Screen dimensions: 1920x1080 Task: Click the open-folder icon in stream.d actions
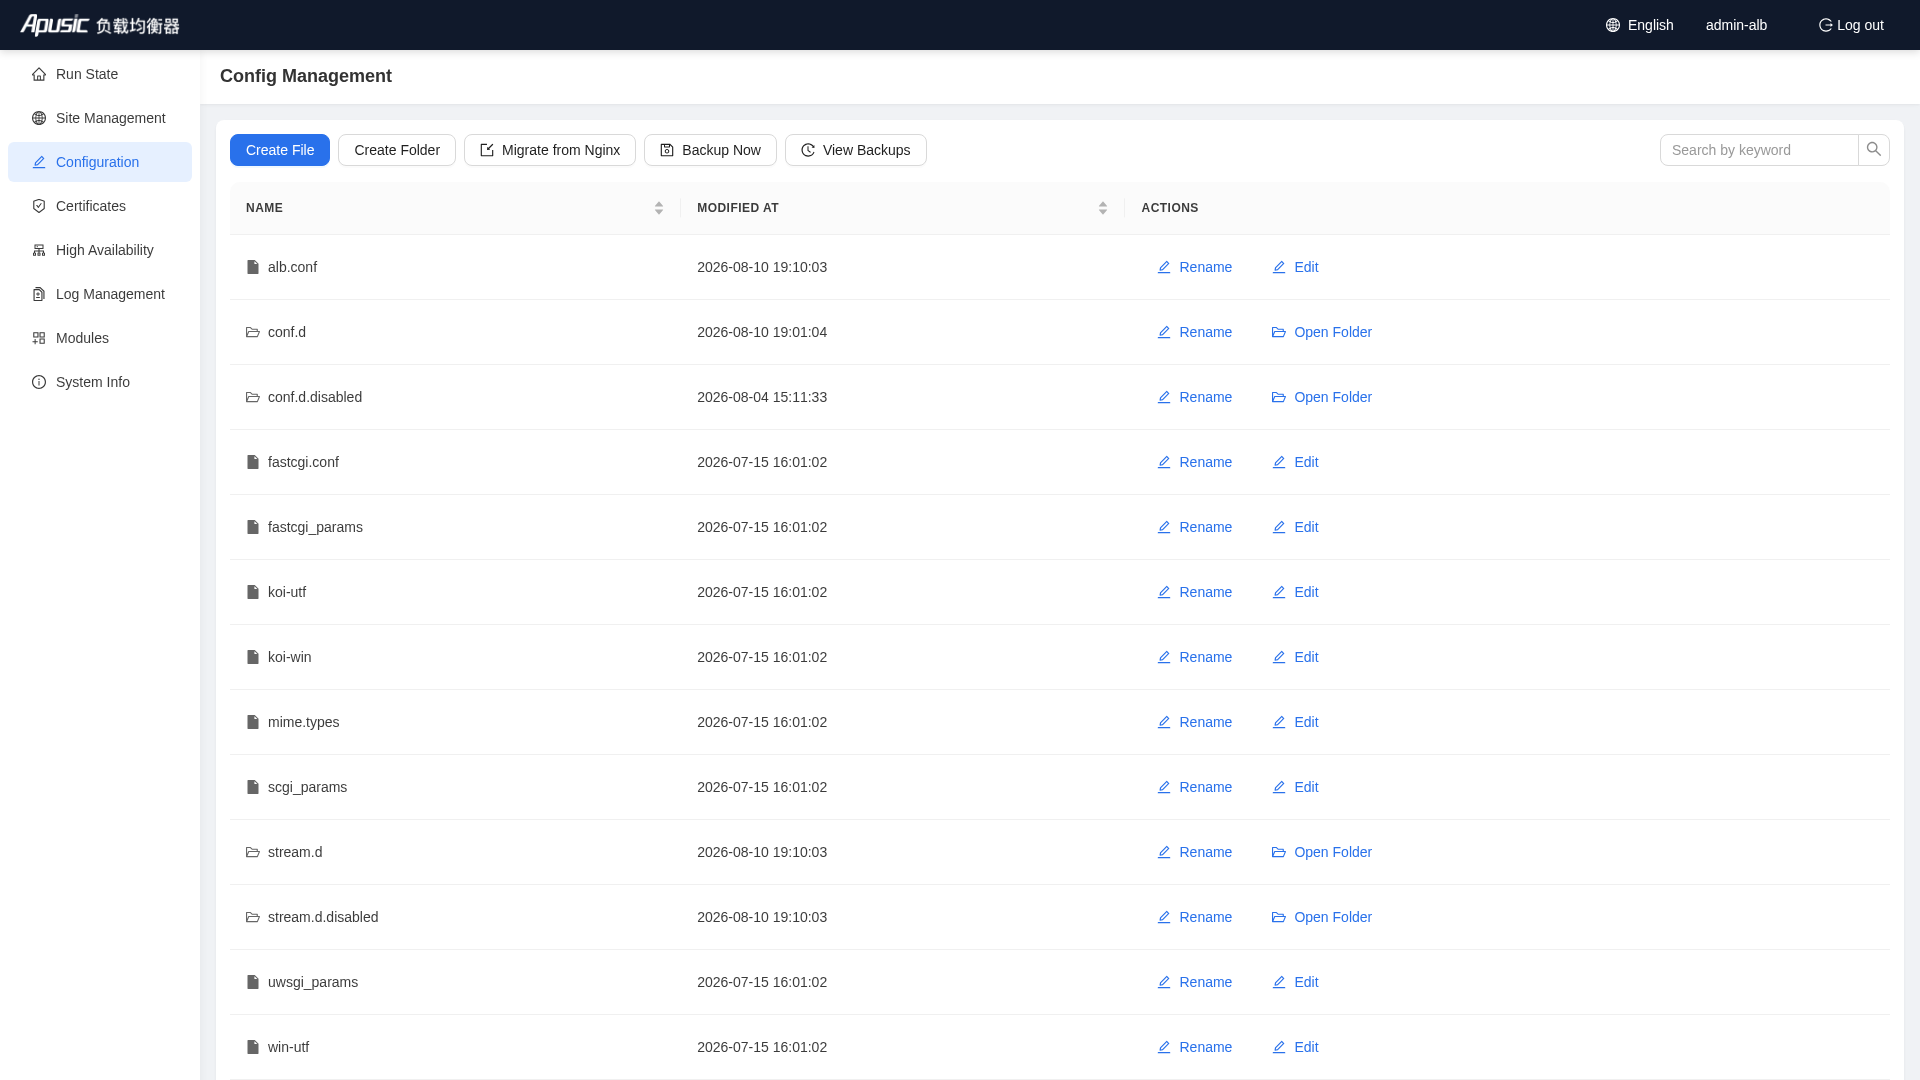click(x=1279, y=852)
